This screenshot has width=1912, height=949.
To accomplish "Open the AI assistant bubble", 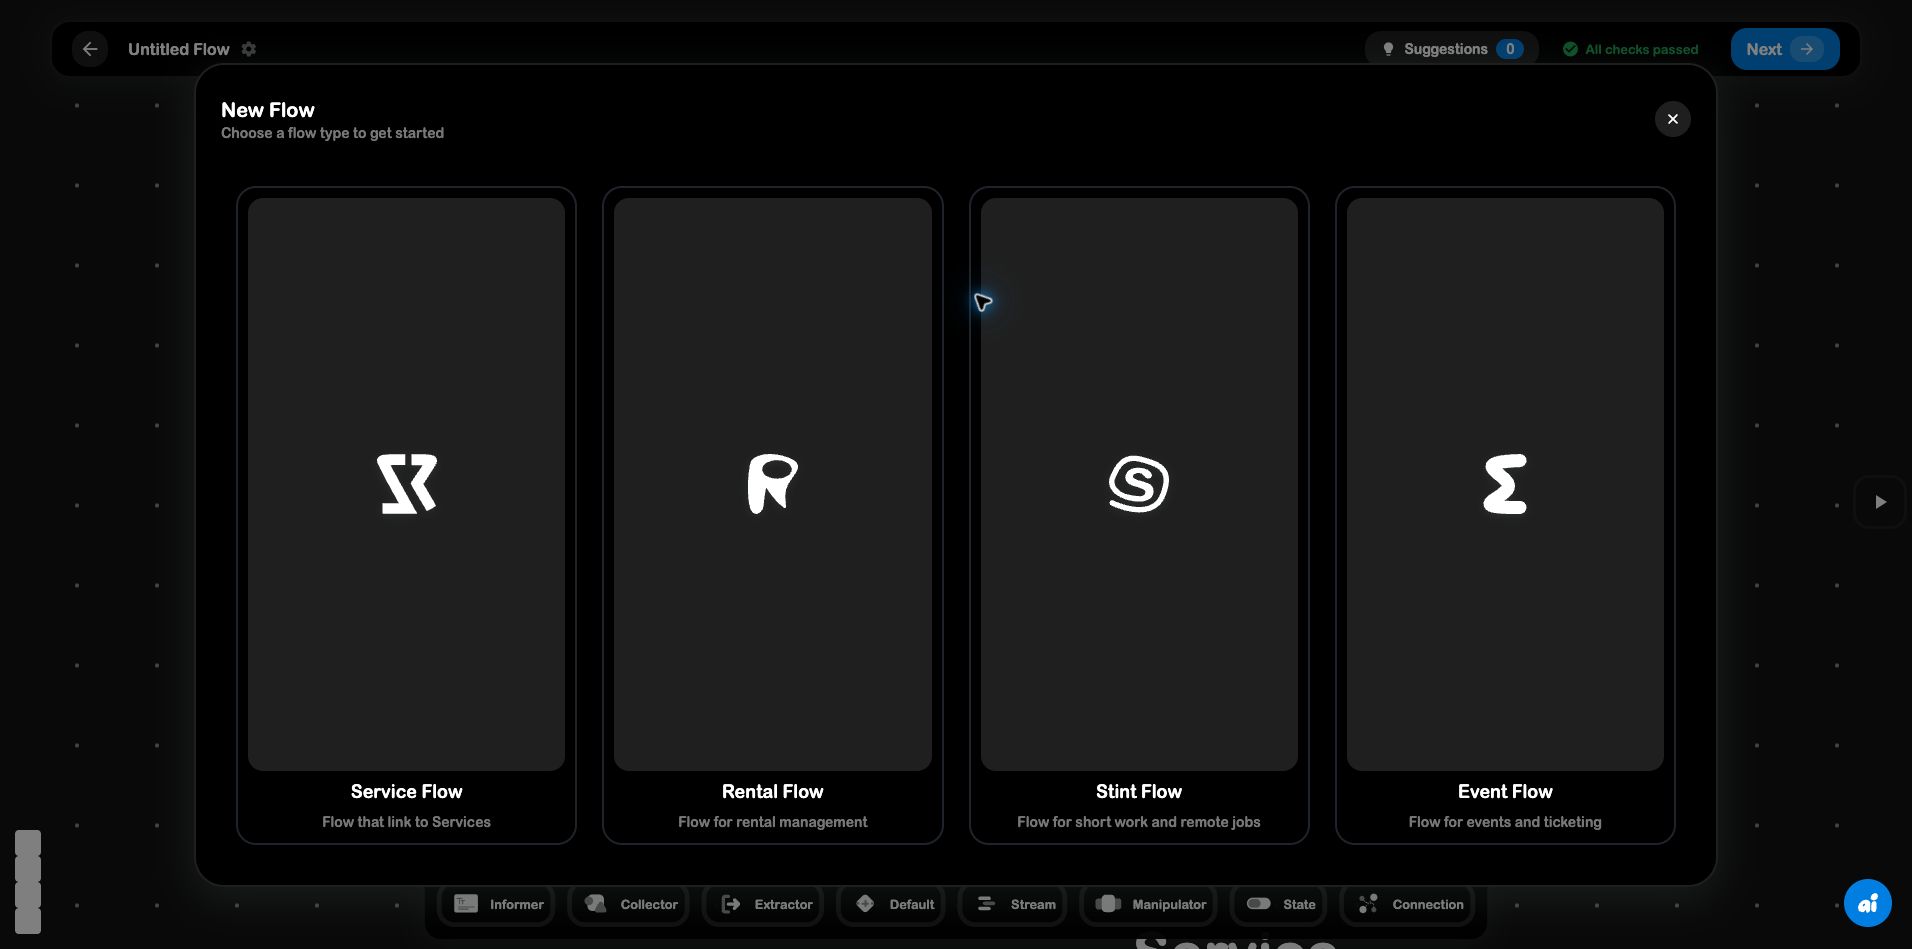I will [1867, 903].
